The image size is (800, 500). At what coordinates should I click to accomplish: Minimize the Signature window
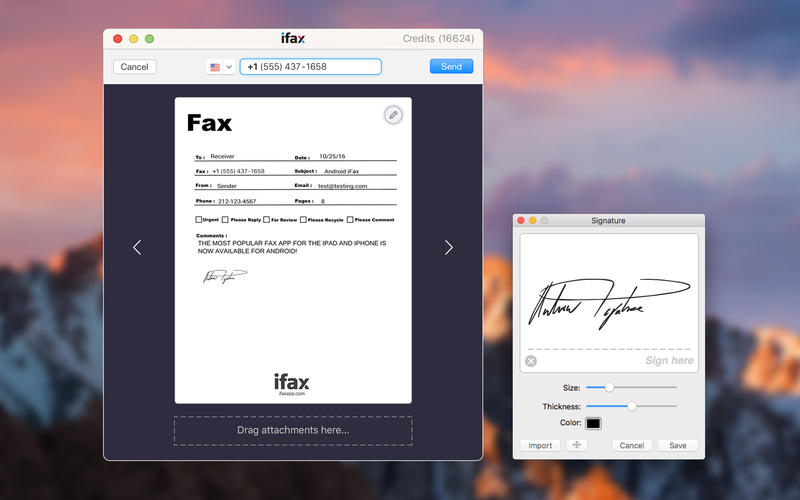pos(533,220)
